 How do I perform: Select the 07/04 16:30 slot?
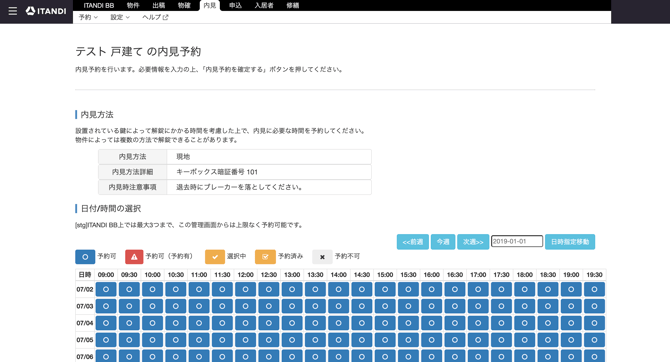455,323
